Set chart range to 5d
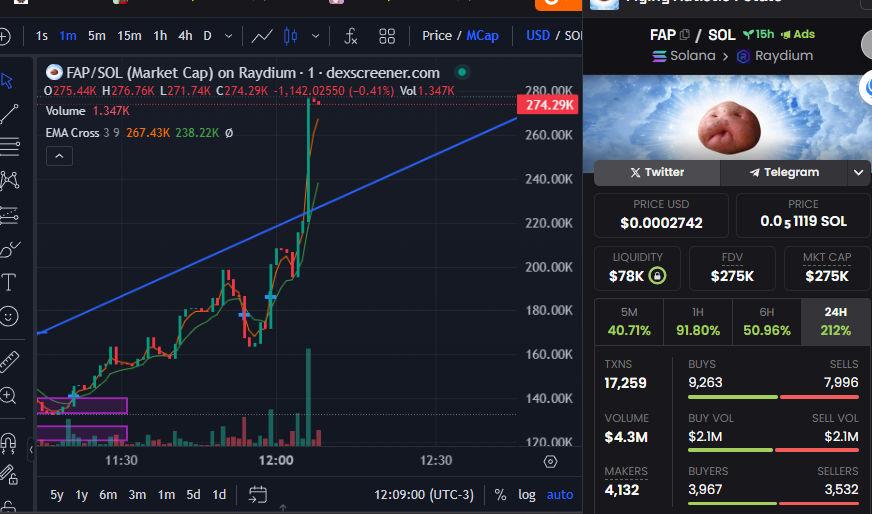The width and height of the screenshot is (872, 514). click(x=193, y=495)
